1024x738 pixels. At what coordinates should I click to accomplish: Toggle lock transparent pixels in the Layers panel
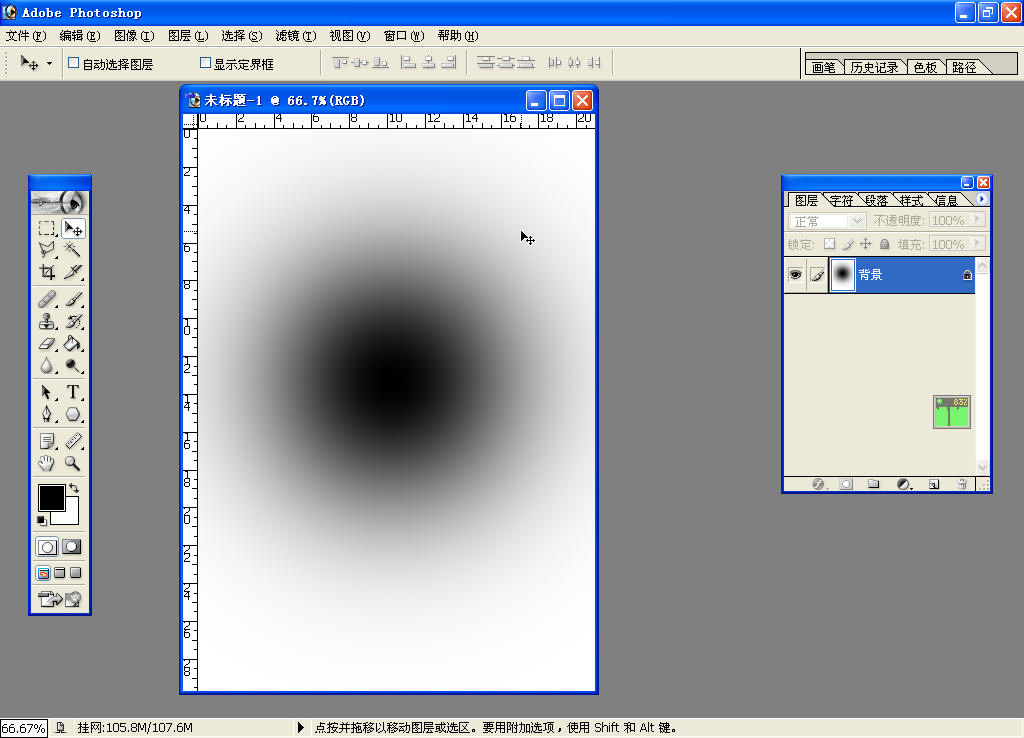(x=829, y=244)
